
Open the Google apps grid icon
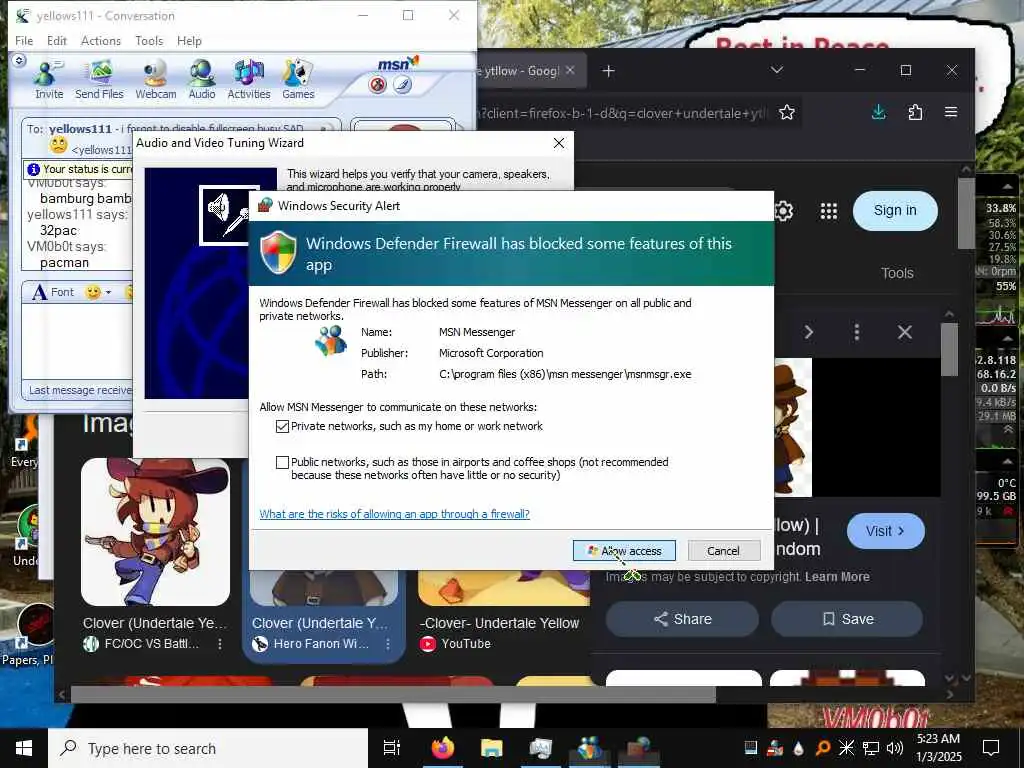(829, 210)
